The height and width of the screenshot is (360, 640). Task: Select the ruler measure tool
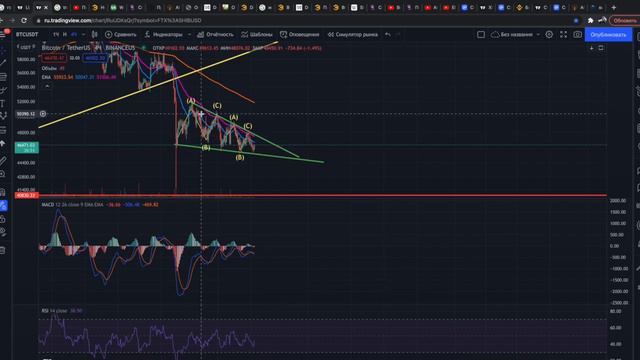point(3,160)
